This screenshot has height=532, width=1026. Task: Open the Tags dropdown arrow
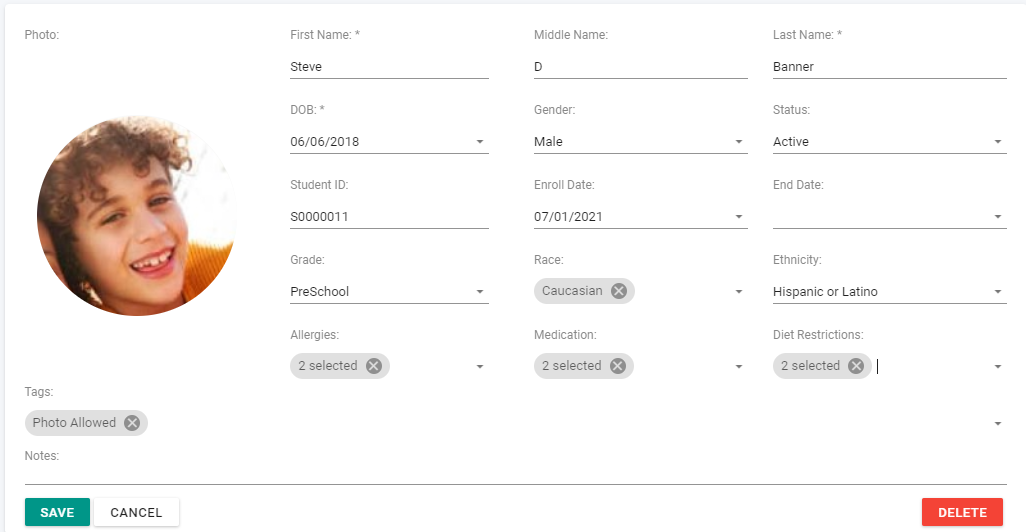997,423
